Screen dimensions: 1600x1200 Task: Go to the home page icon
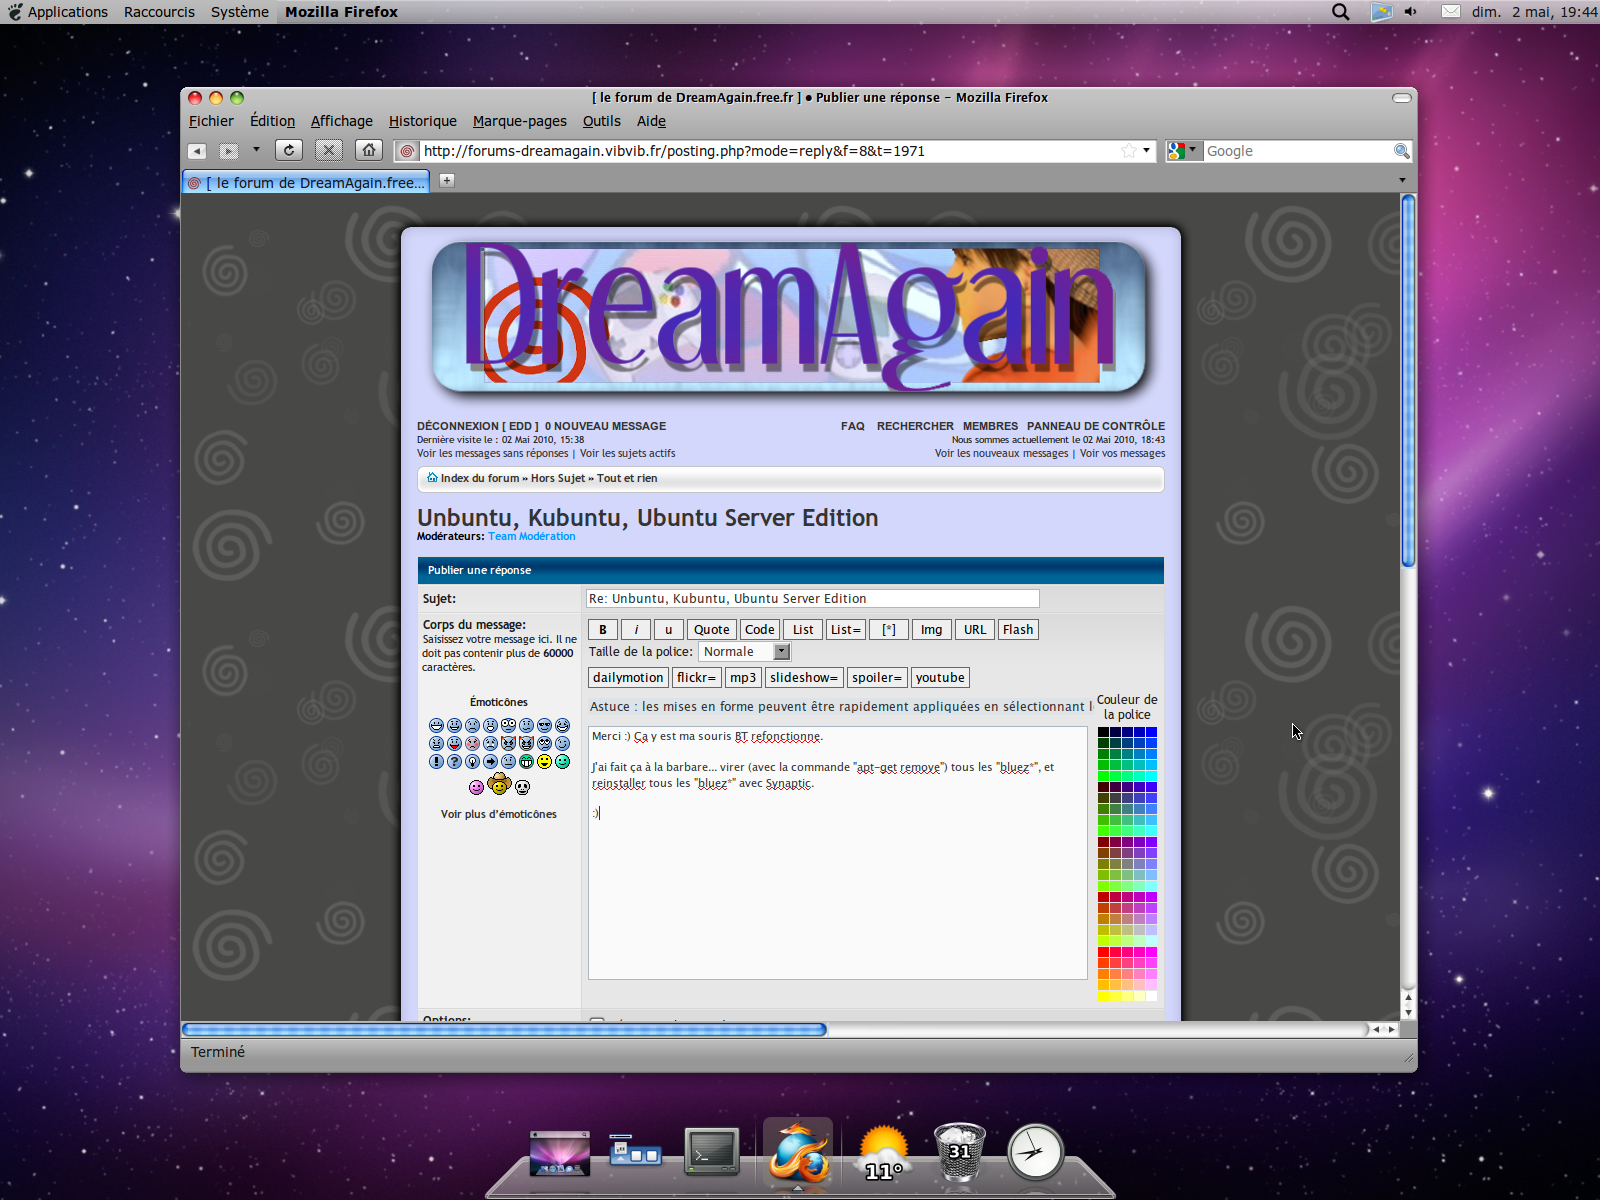click(x=369, y=150)
